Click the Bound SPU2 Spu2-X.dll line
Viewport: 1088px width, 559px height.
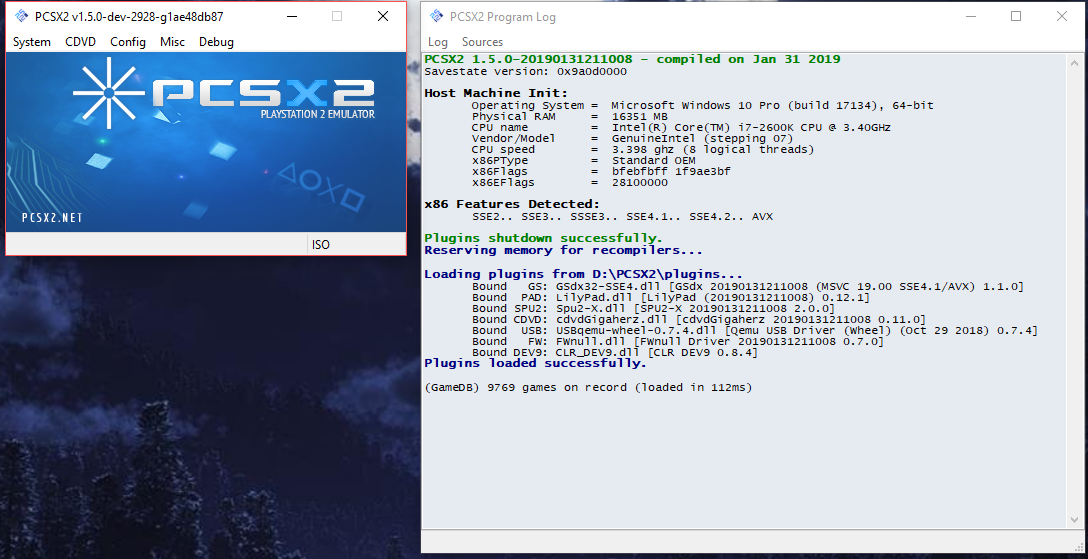pos(654,309)
